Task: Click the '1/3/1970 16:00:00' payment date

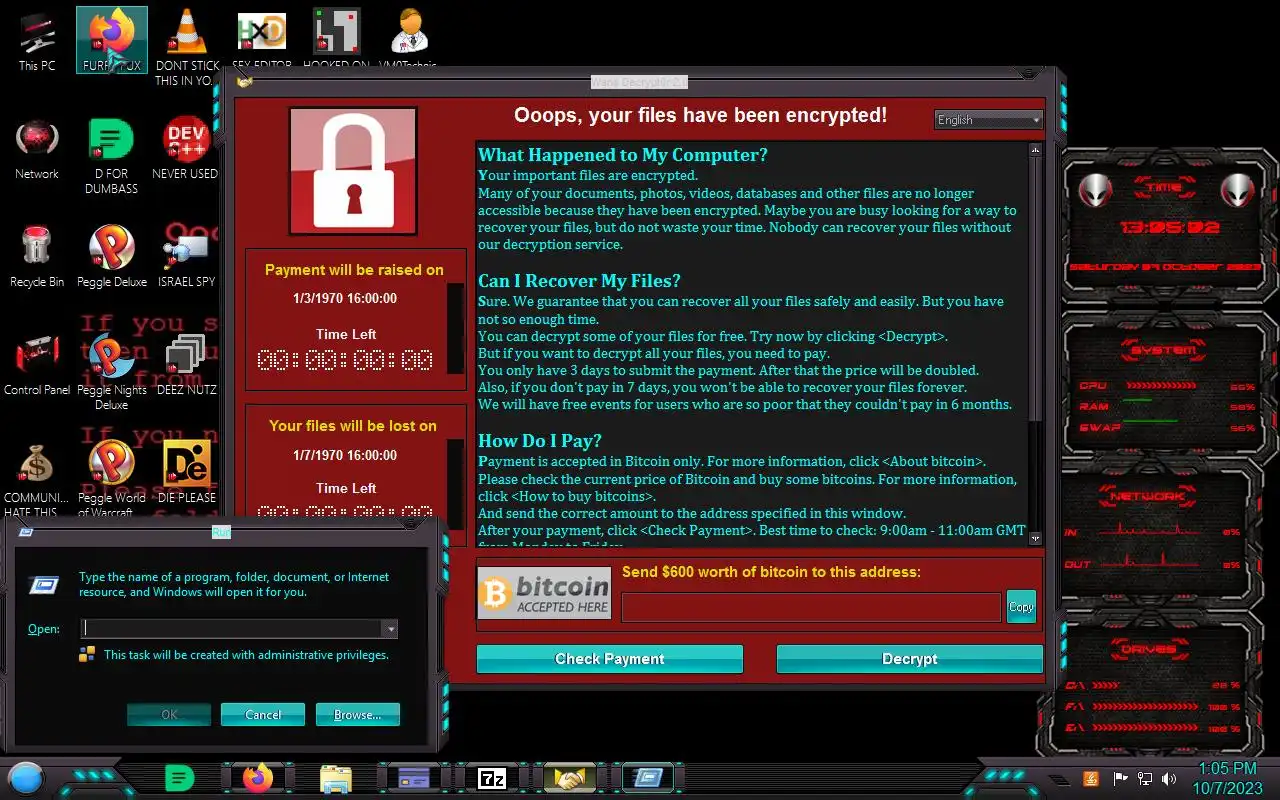Action: coord(345,298)
